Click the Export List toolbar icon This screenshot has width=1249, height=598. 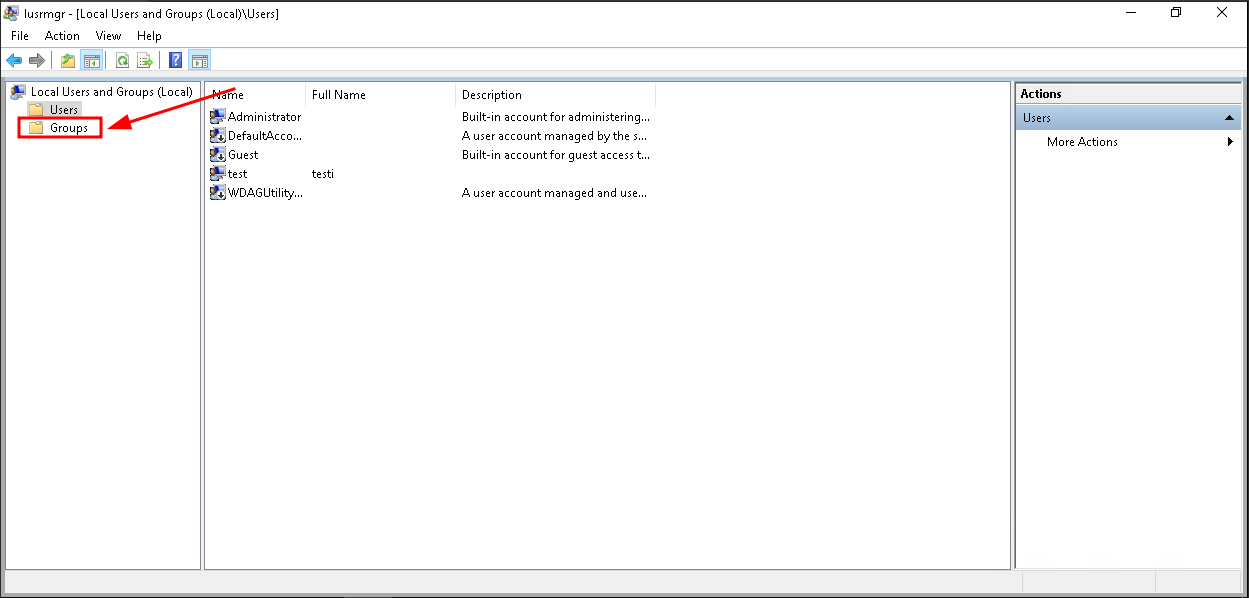tap(145, 60)
